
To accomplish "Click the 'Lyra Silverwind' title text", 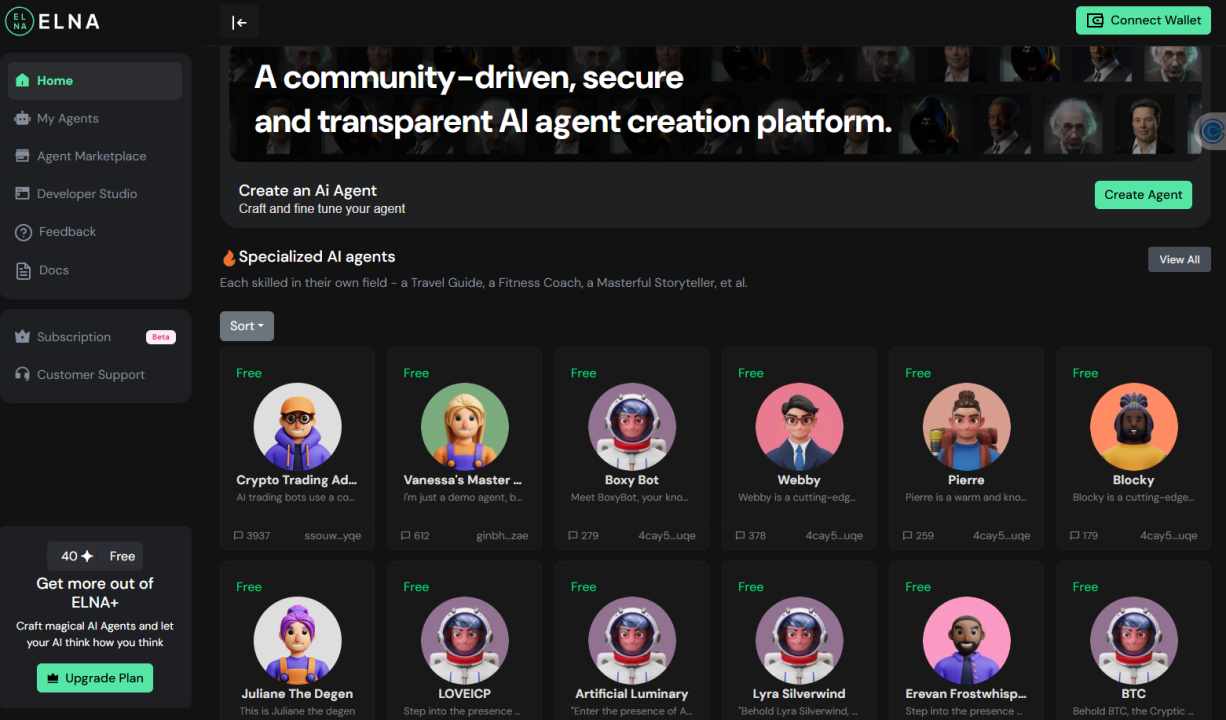I will pyautogui.click(x=799, y=694).
